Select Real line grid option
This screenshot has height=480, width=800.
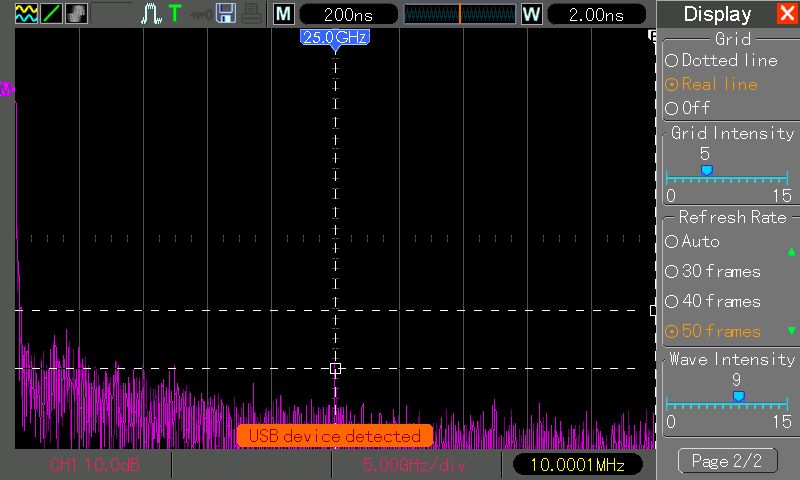[711, 84]
